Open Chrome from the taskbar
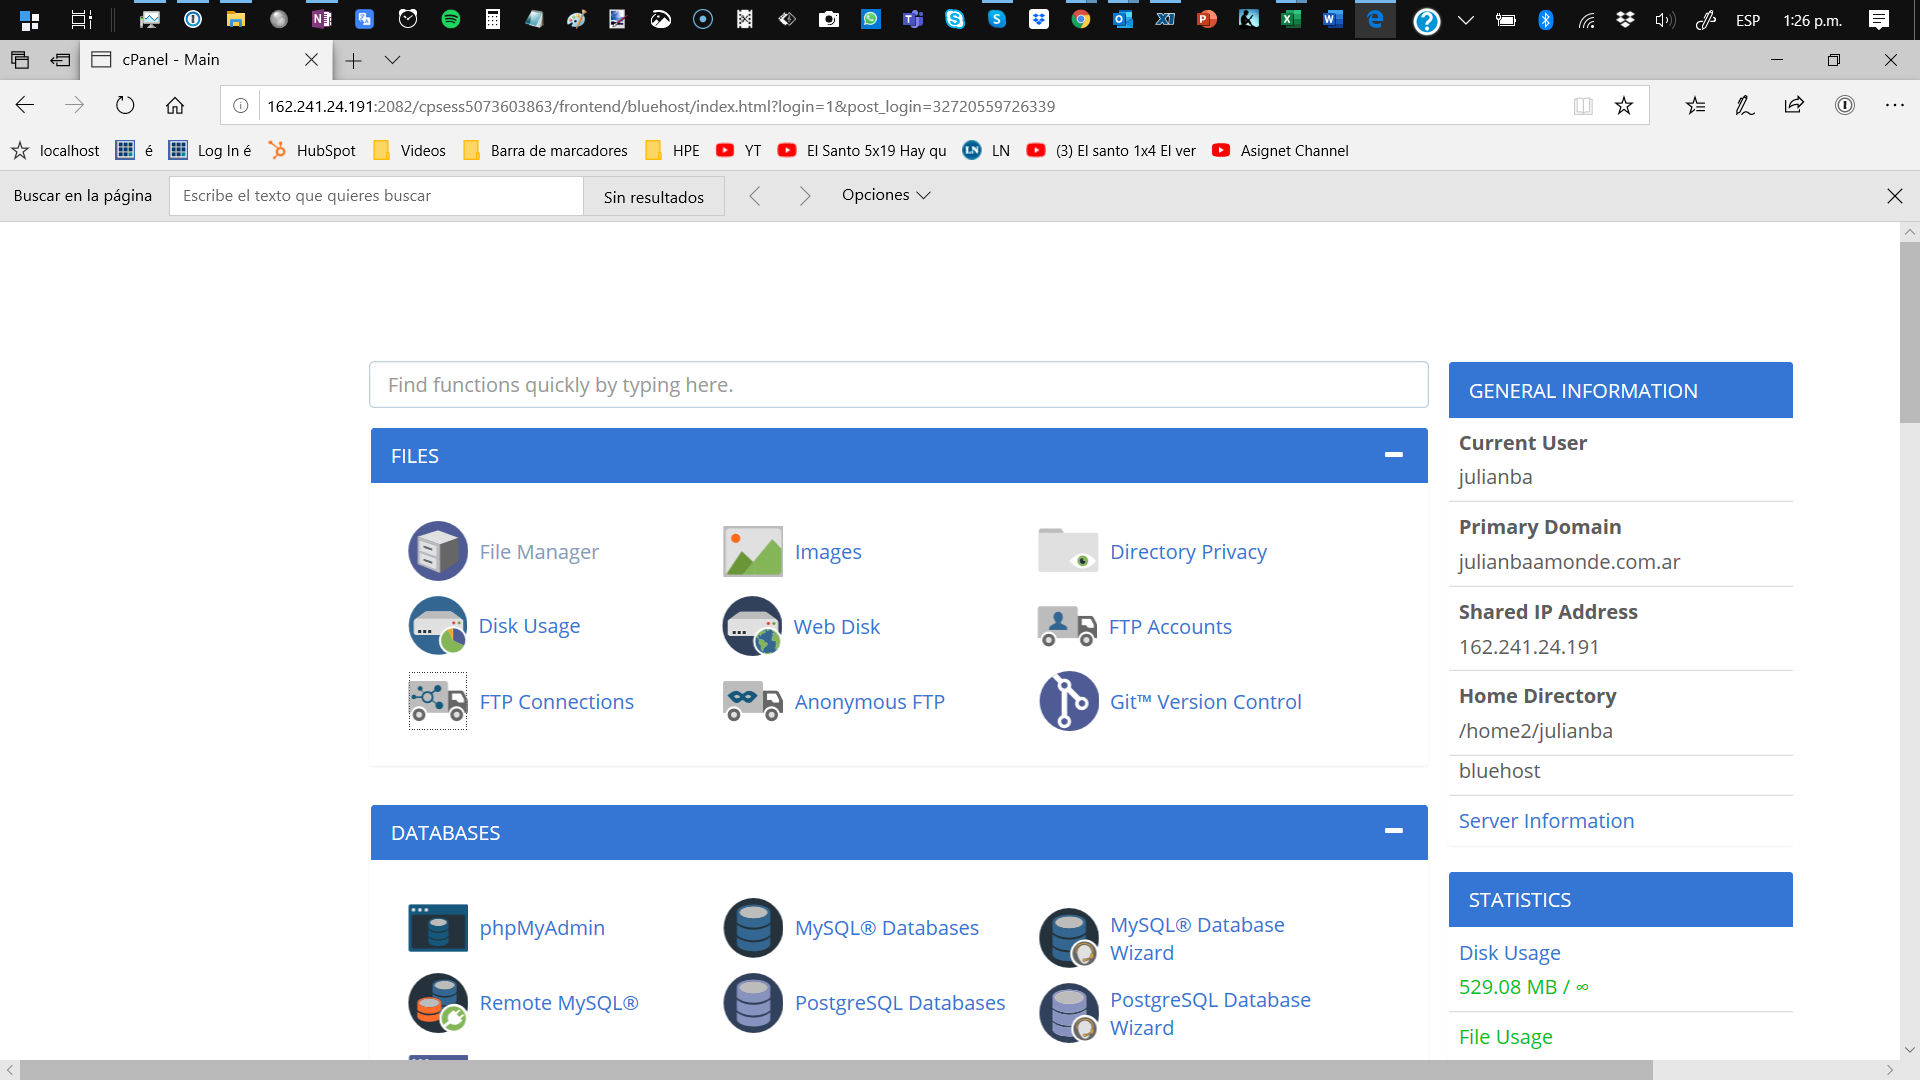Screen dimensions: 1920x1080 coord(1081,19)
